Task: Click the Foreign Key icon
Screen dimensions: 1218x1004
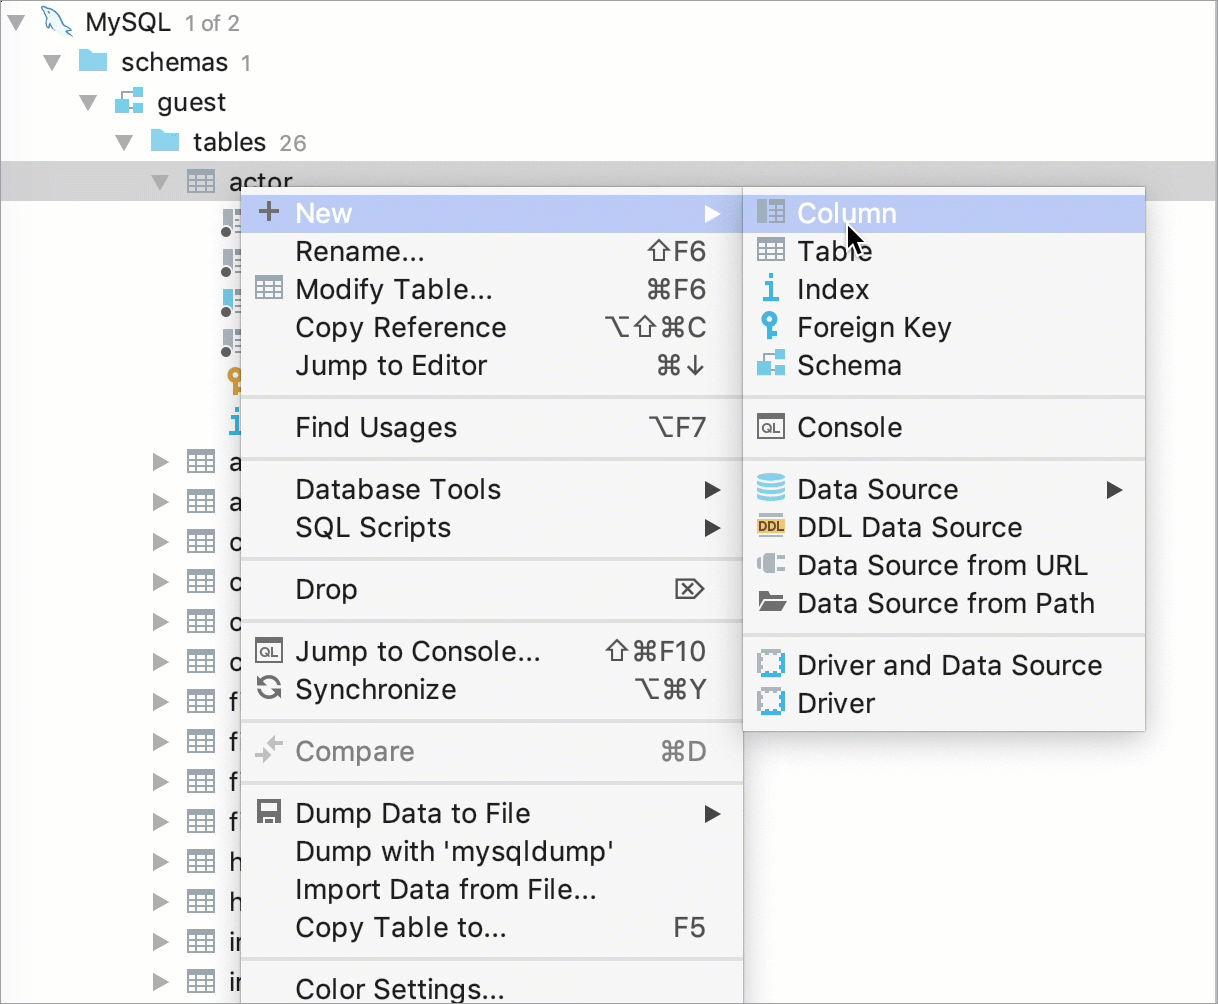Action: coord(770,326)
